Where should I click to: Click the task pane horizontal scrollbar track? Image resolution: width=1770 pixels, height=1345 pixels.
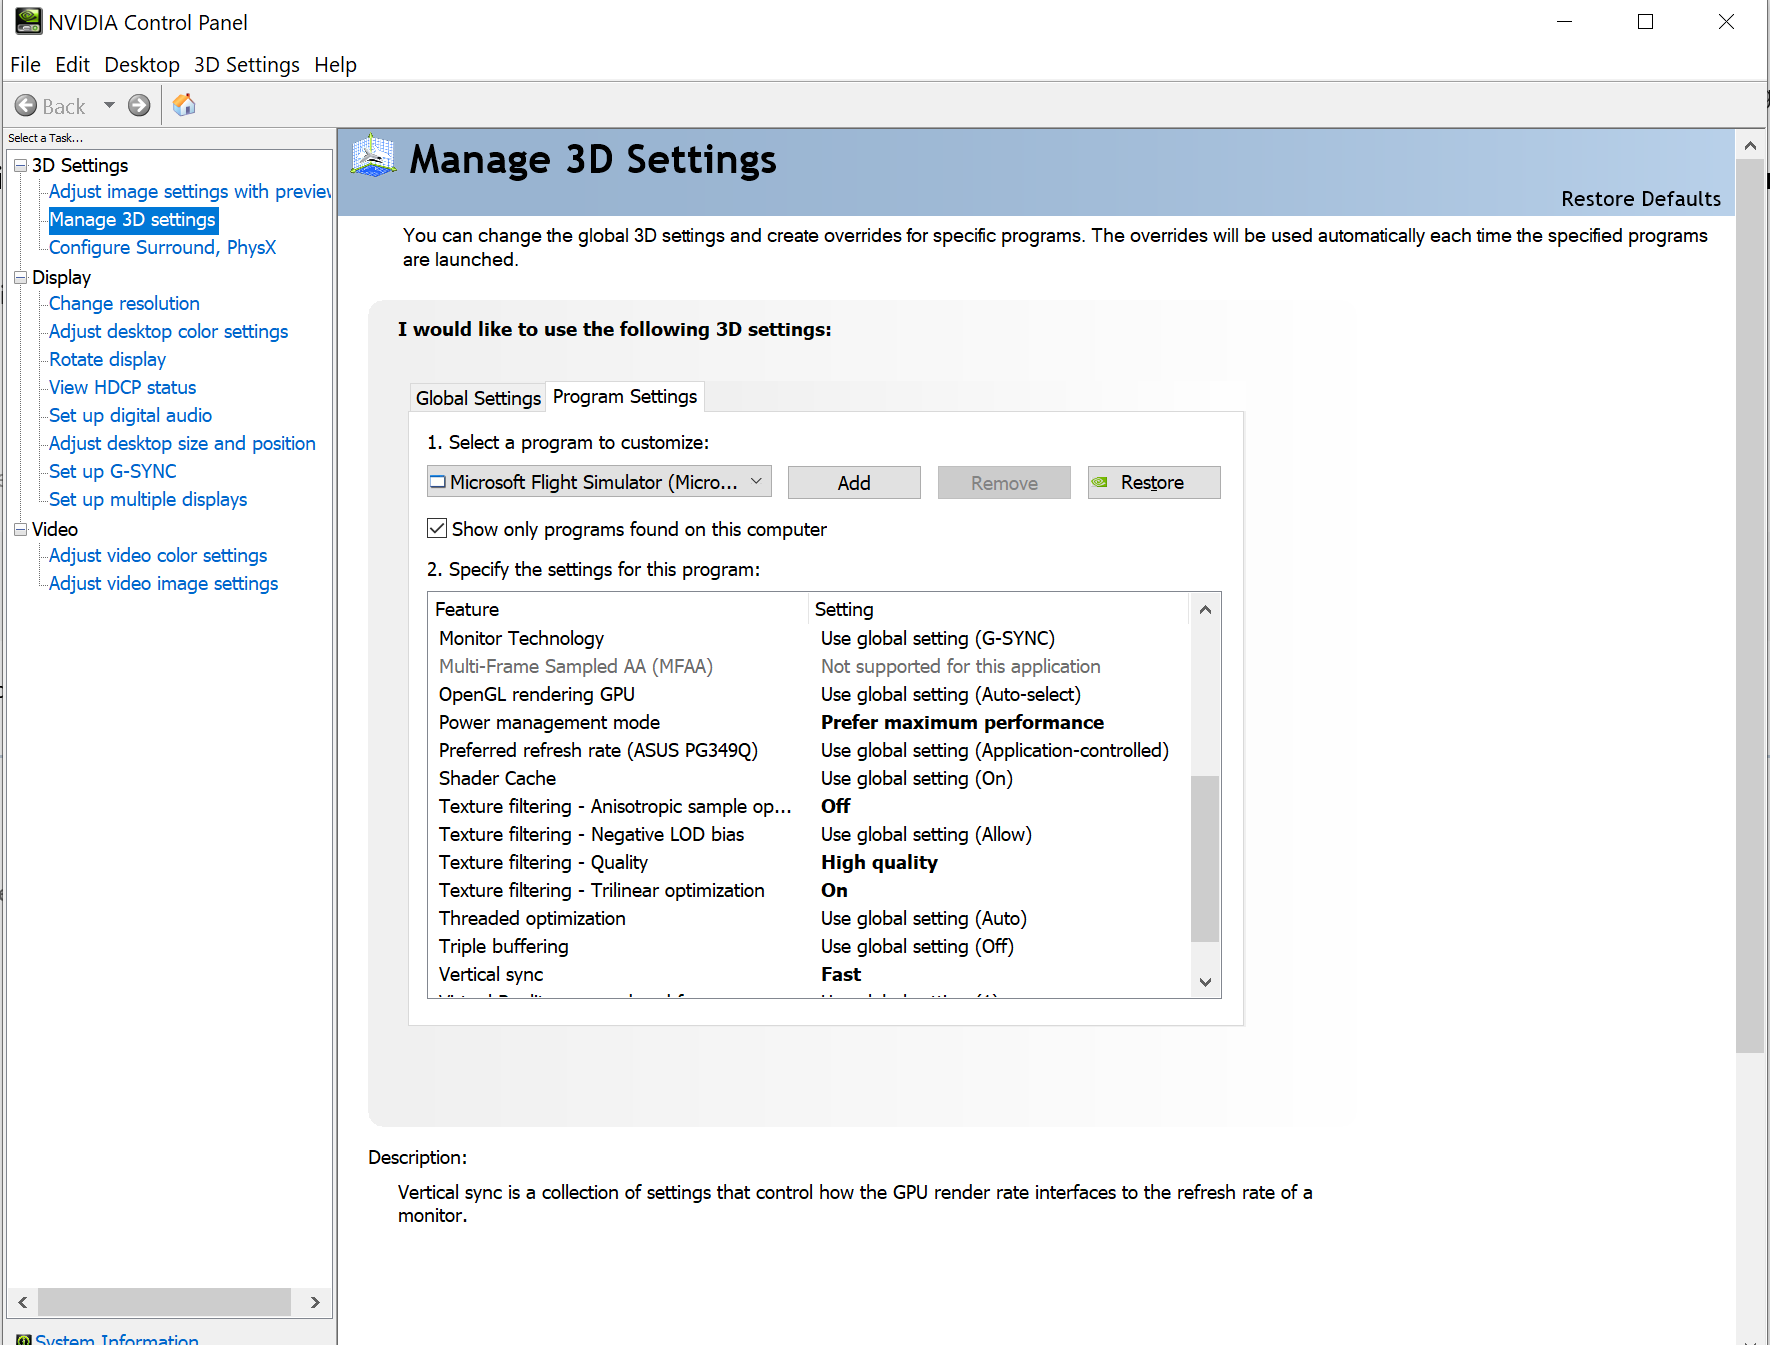tap(164, 1302)
